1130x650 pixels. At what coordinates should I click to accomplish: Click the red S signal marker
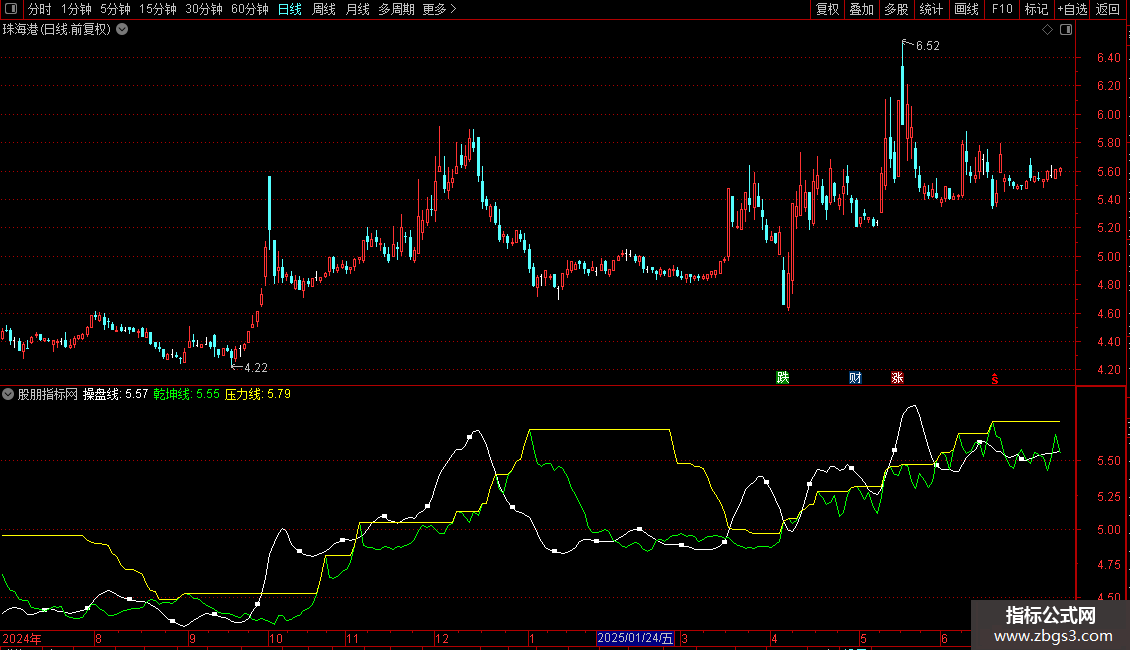click(x=995, y=379)
